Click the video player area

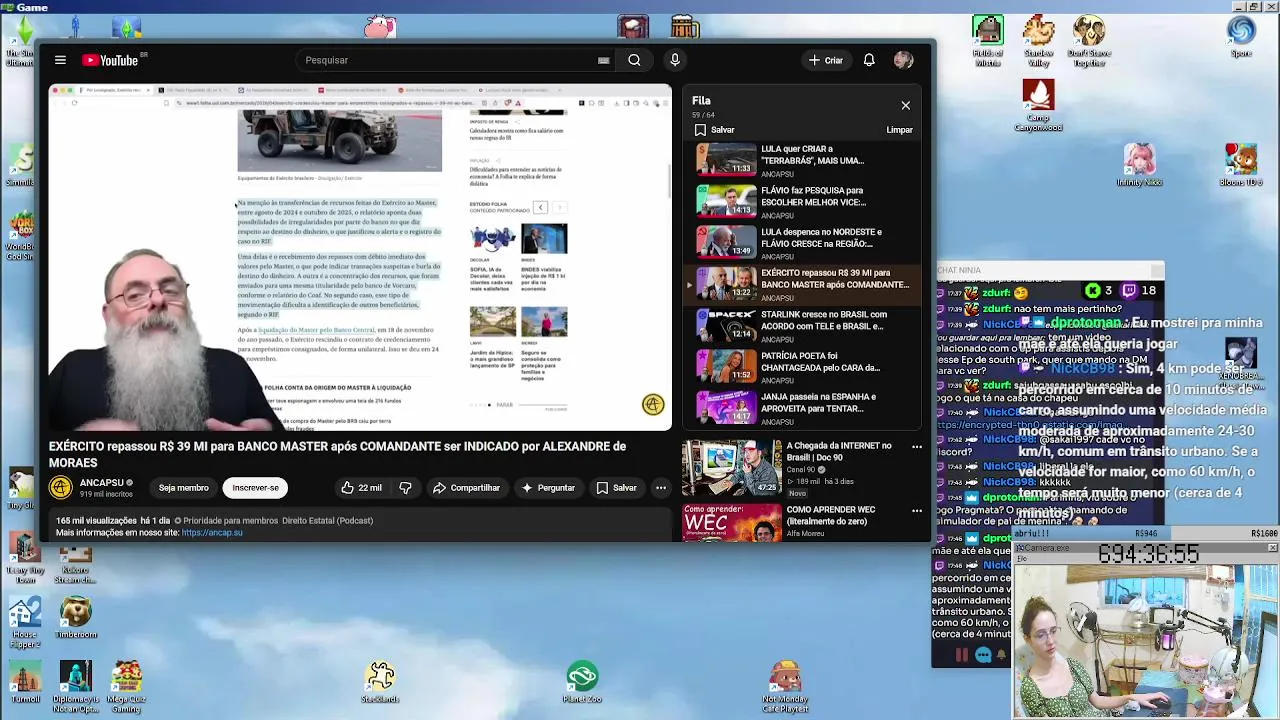click(360, 258)
